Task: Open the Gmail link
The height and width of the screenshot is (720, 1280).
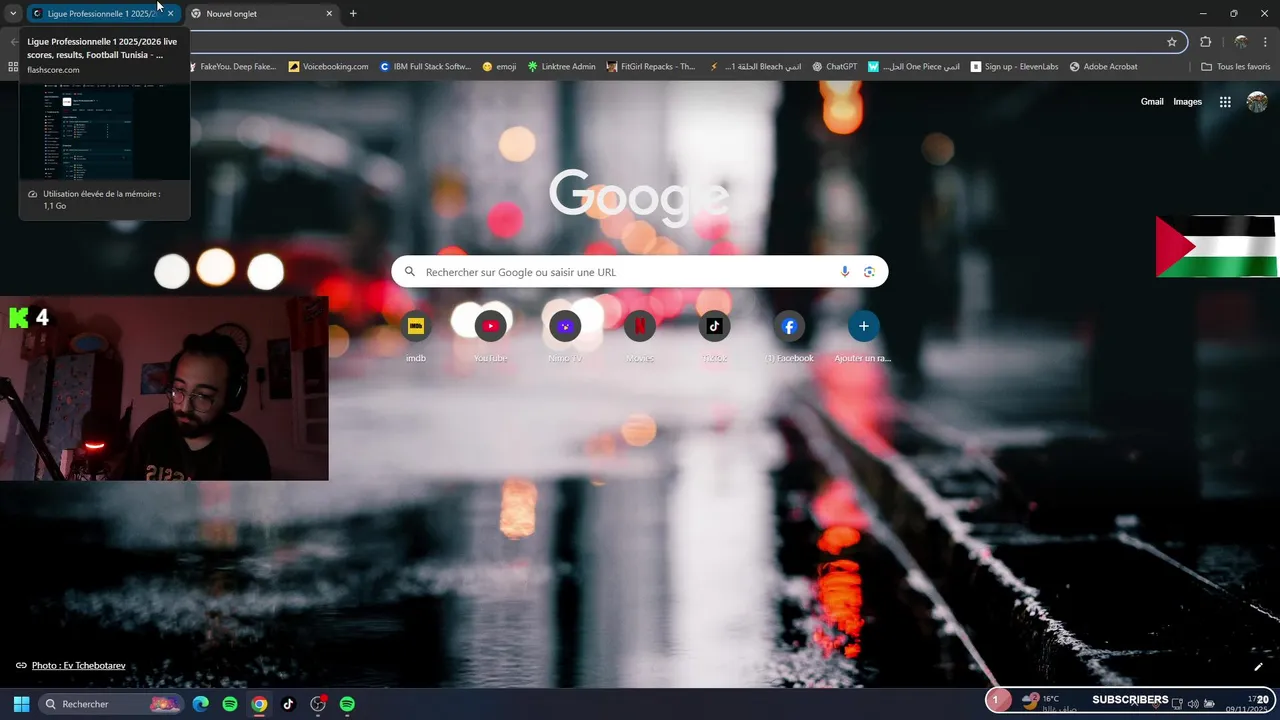Action: [x=1152, y=102]
